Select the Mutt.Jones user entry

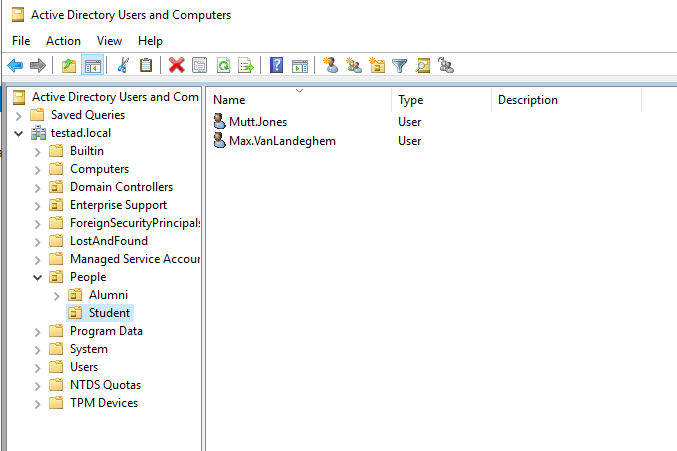pyautogui.click(x=258, y=122)
